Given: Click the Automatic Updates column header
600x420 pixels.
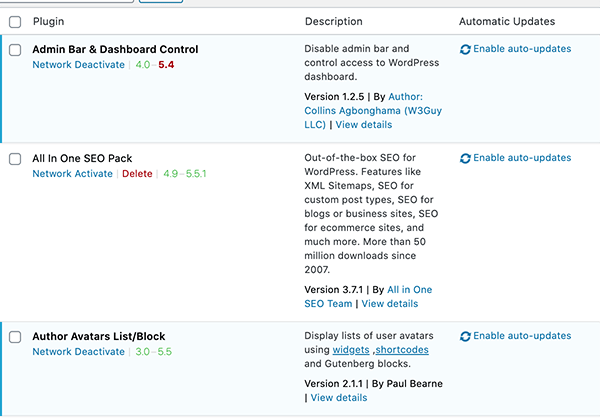Looking at the screenshot, I should click(507, 21).
